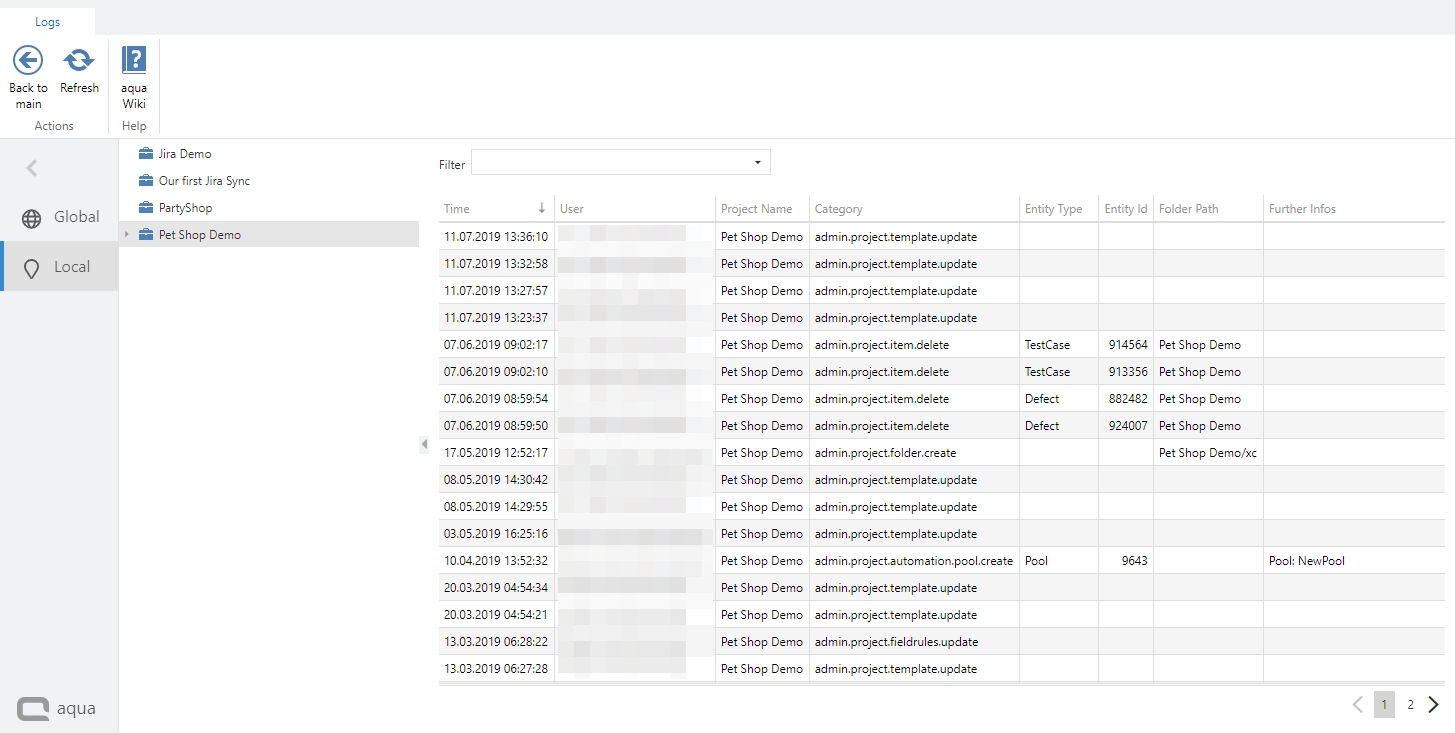Viewport: 1455px width, 733px height.
Task: Click the Back to main arrow icon
Action: (x=28, y=61)
